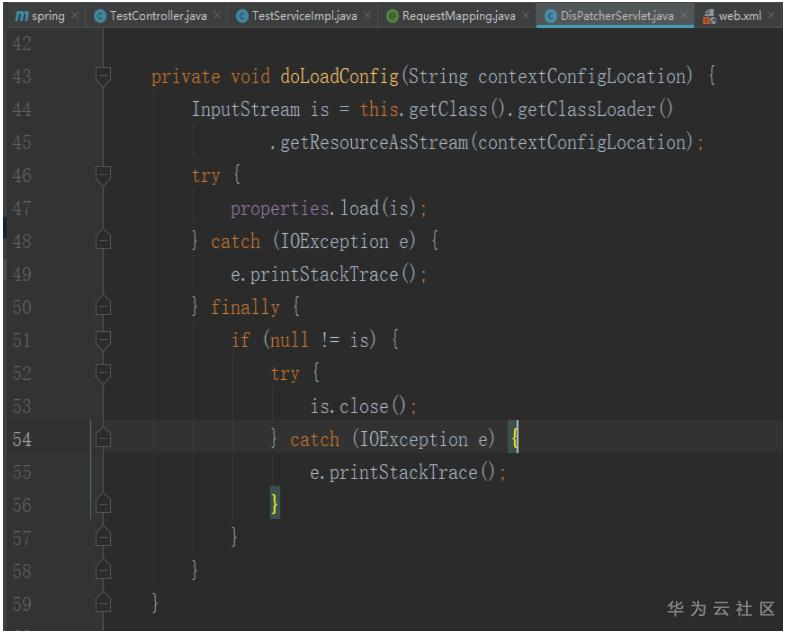Image resolution: width=788 pixels, height=634 pixels.
Task: Close the TestController.java tab
Action: click(x=217, y=16)
